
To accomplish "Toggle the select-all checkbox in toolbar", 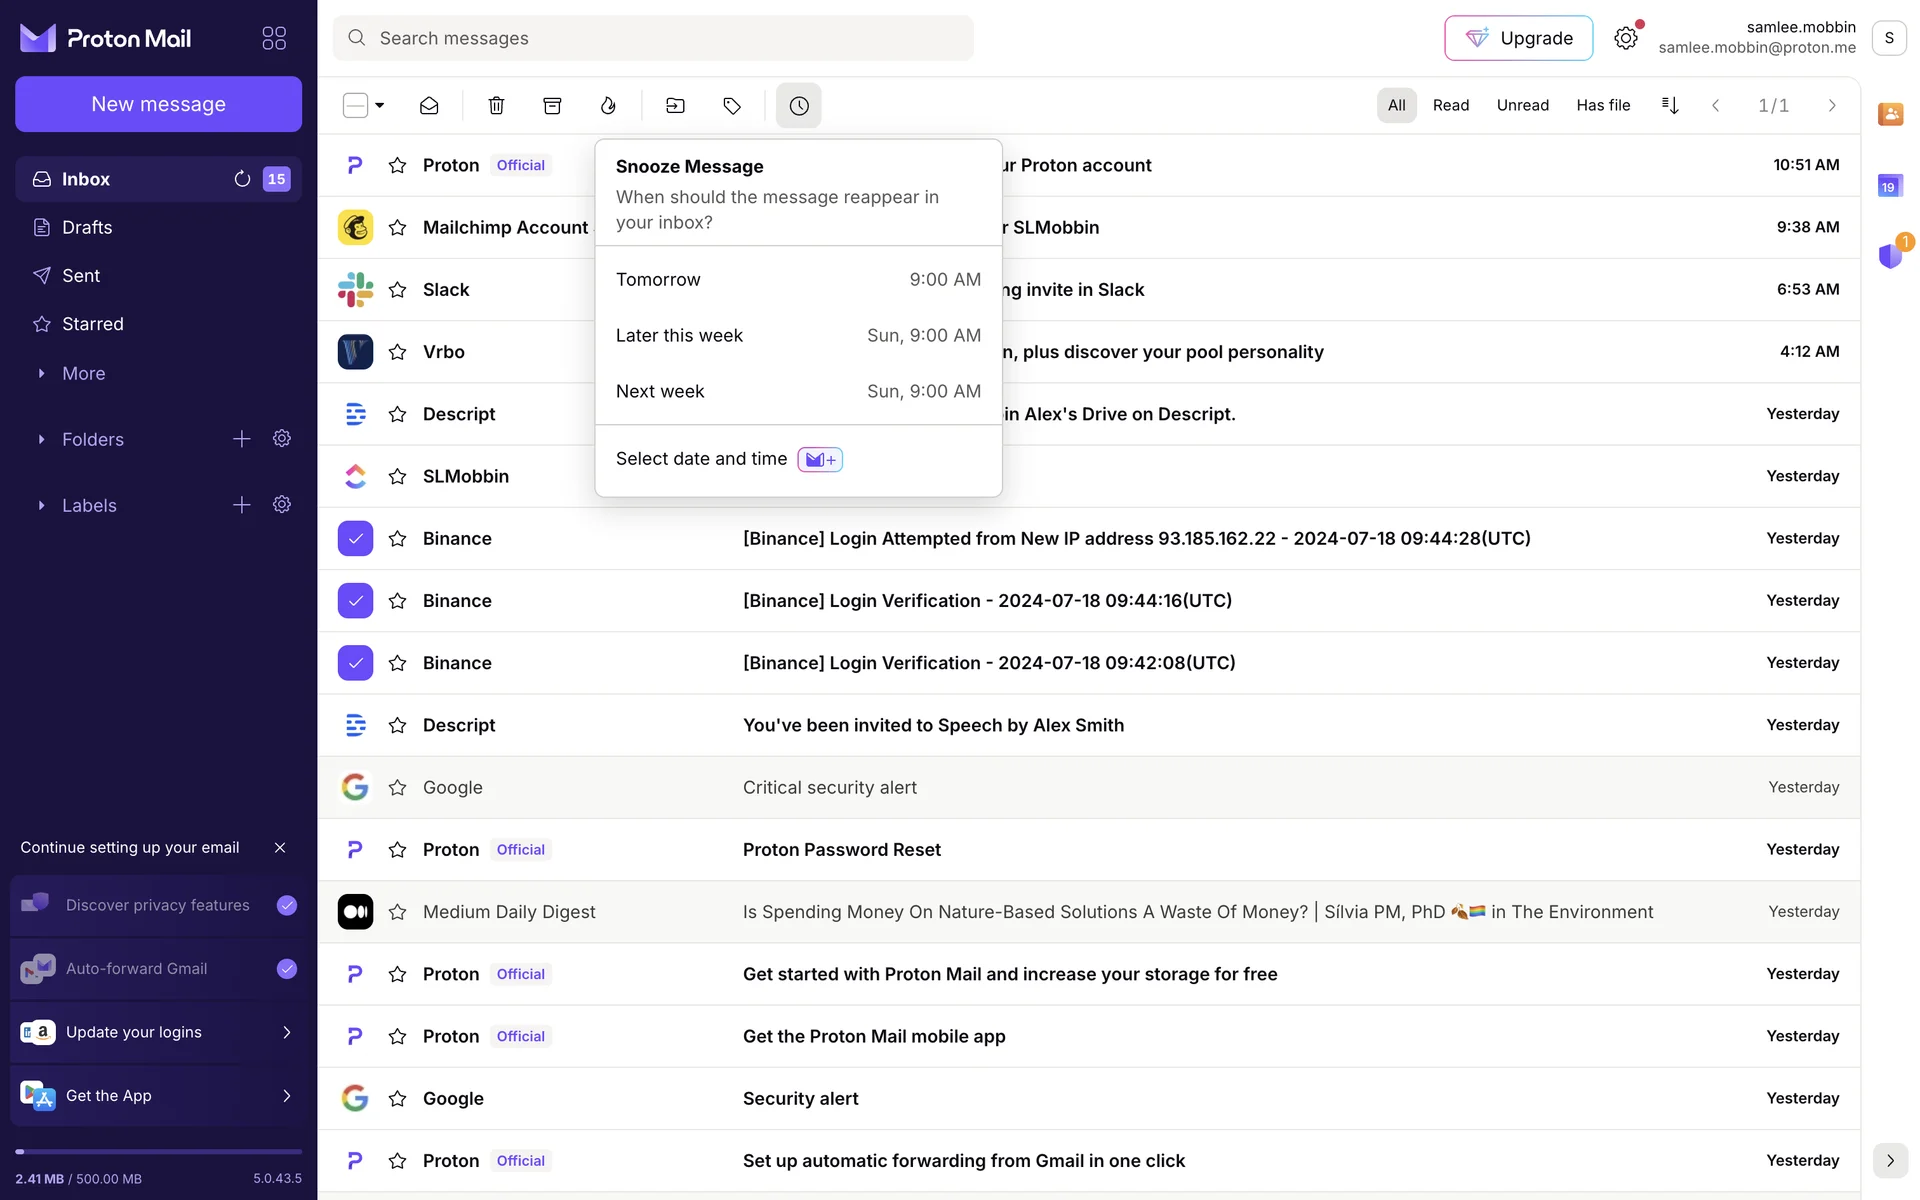I will tap(355, 105).
